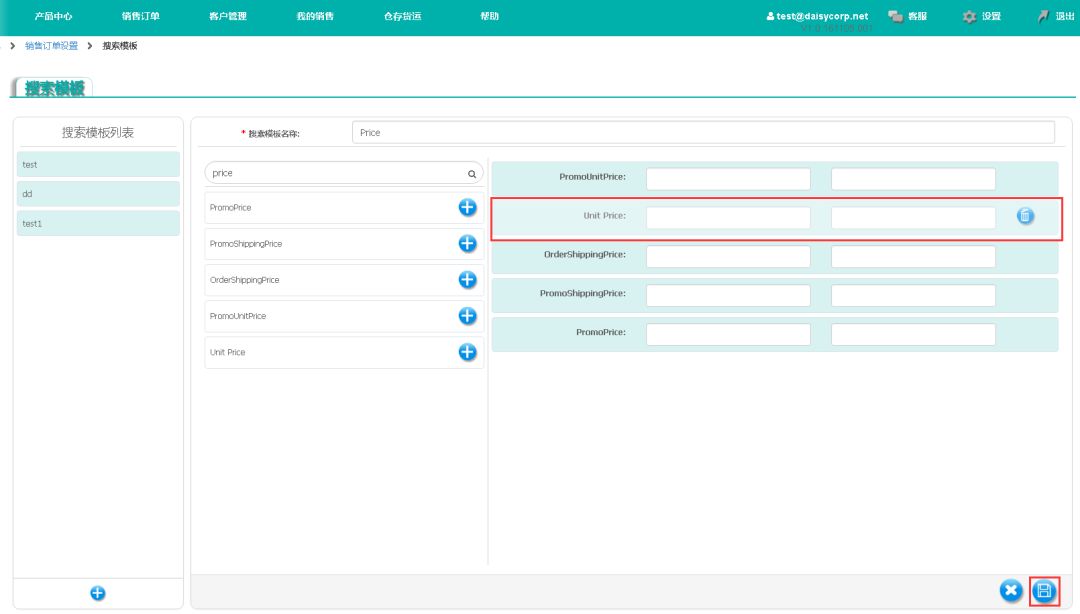Cancel editing with the blue X icon
1080x614 pixels.
(x=1010, y=590)
